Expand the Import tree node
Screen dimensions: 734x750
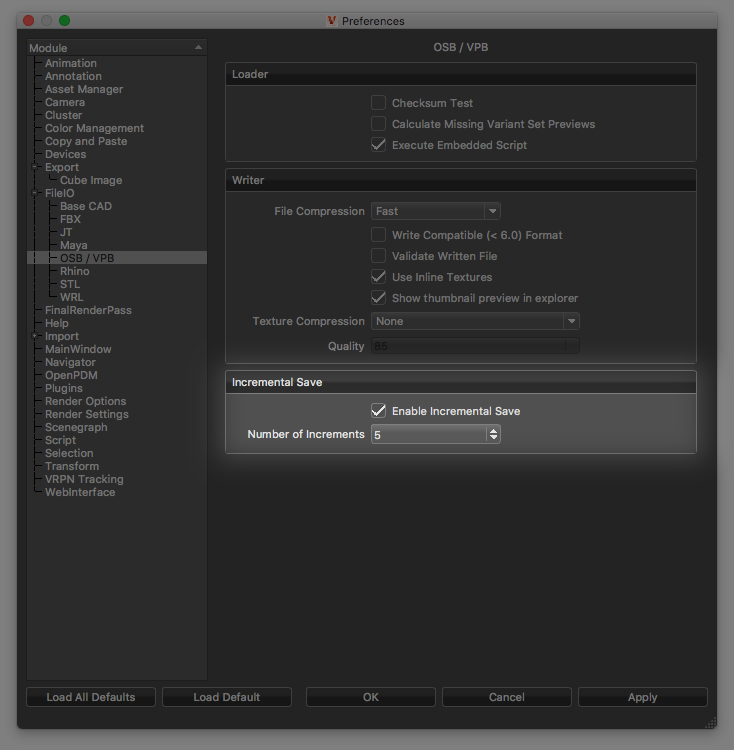click(x=34, y=336)
